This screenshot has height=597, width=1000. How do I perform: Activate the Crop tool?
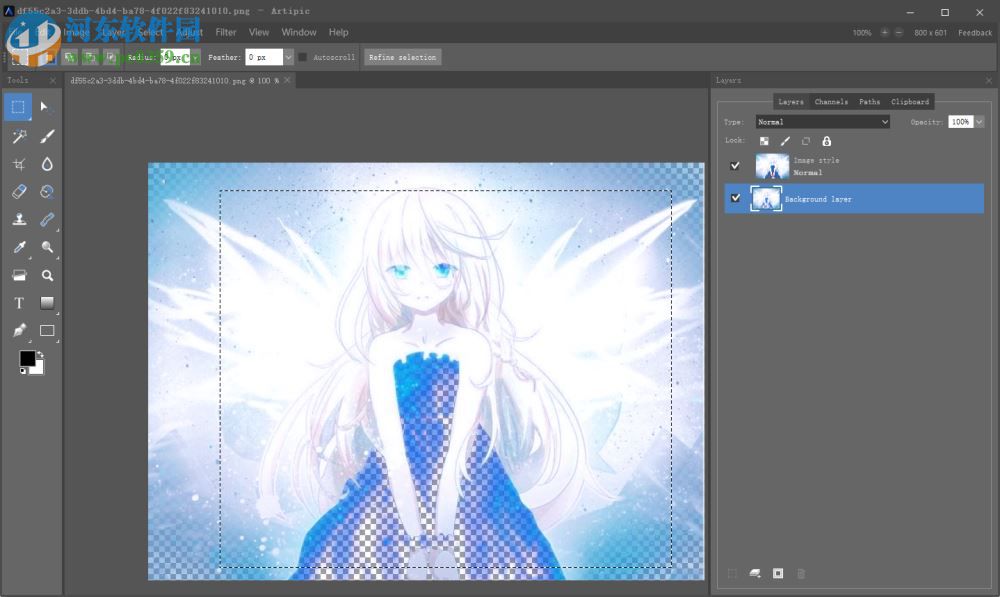17,163
